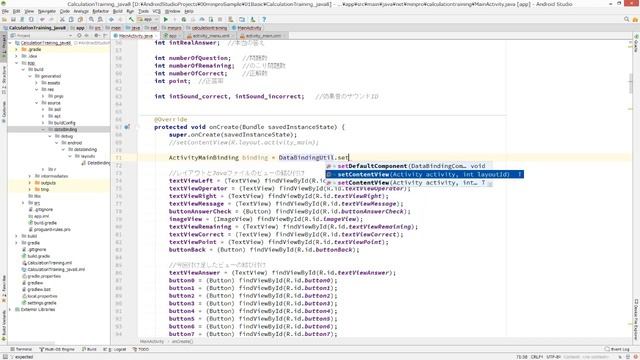This screenshot has height=360, width=640.
Task: Click the calculationtraining breadcrumb
Action: 207,28
